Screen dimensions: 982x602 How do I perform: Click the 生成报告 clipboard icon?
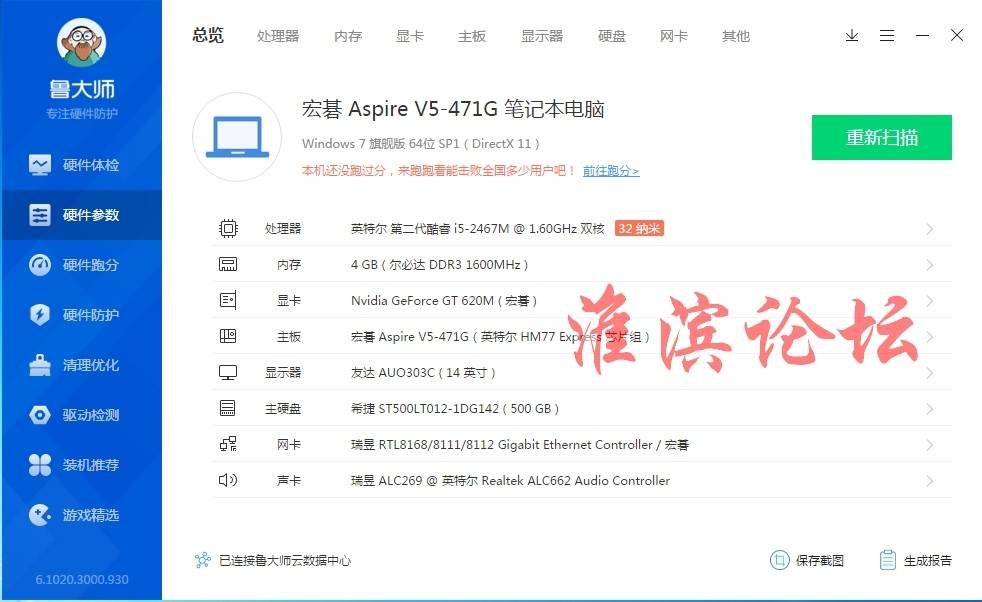click(887, 560)
